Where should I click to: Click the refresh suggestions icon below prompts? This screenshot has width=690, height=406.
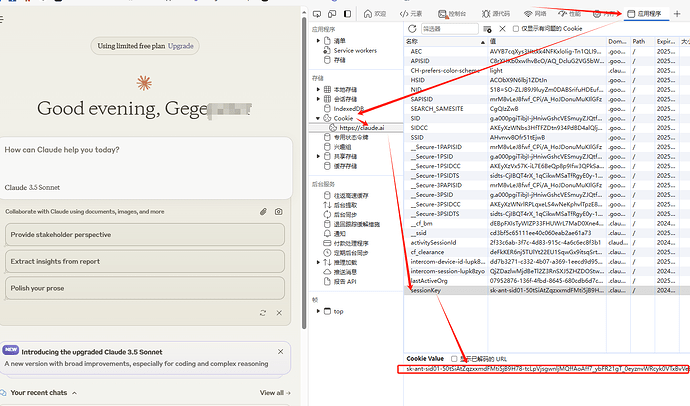[x=263, y=313]
